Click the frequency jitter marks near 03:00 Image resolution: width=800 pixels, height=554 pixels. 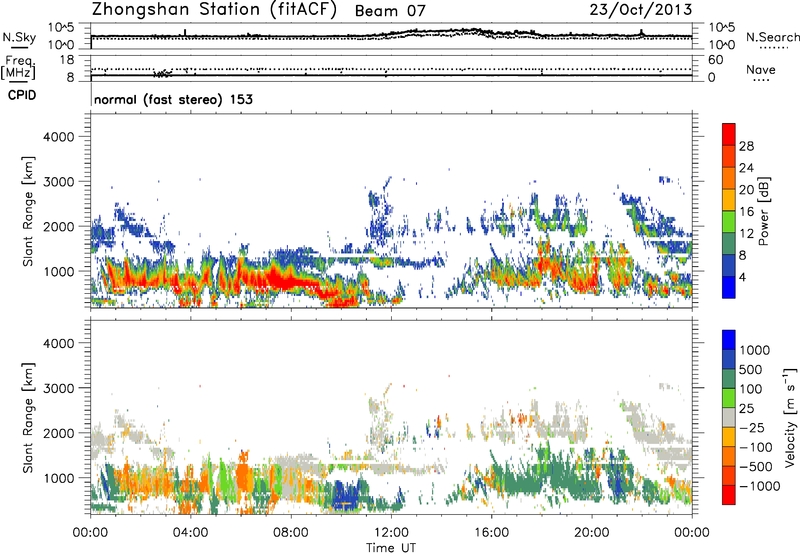163,74
